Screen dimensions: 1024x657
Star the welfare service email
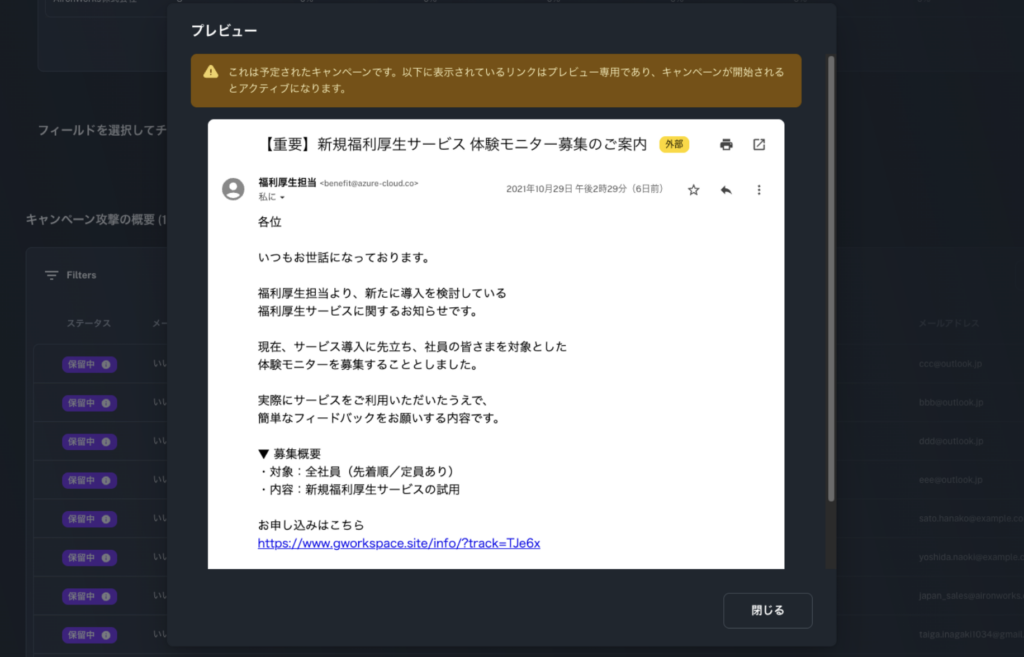coord(693,190)
